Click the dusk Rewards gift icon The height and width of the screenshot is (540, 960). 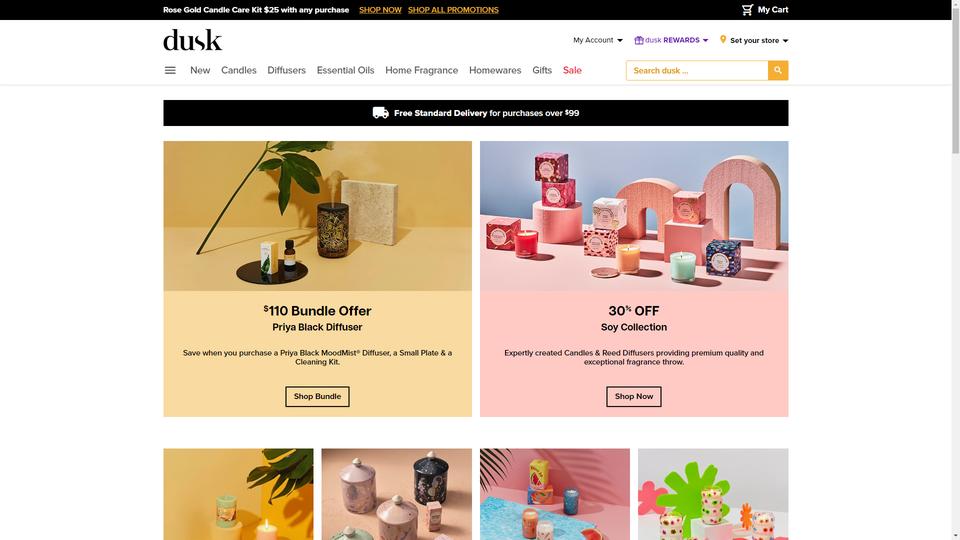(639, 40)
